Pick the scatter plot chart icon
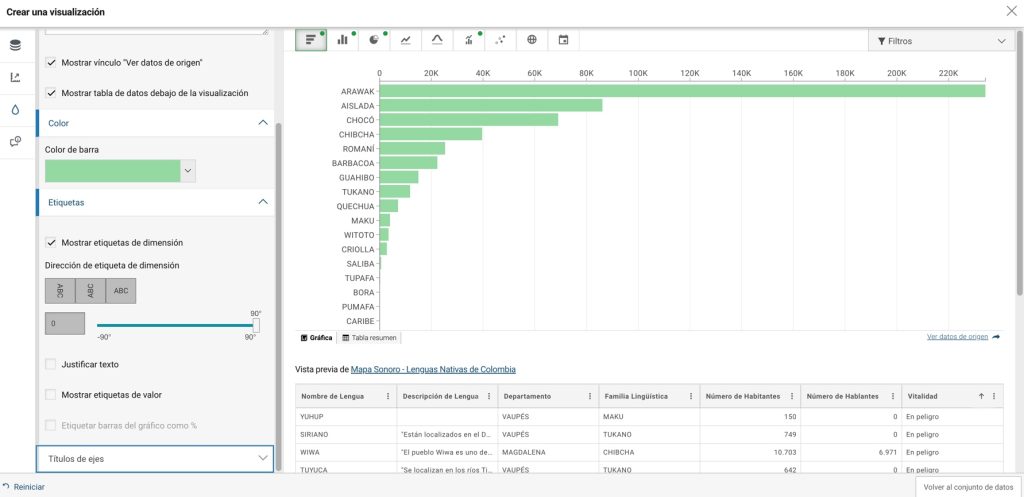This screenshot has height=497, width=1024. [500, 40]
